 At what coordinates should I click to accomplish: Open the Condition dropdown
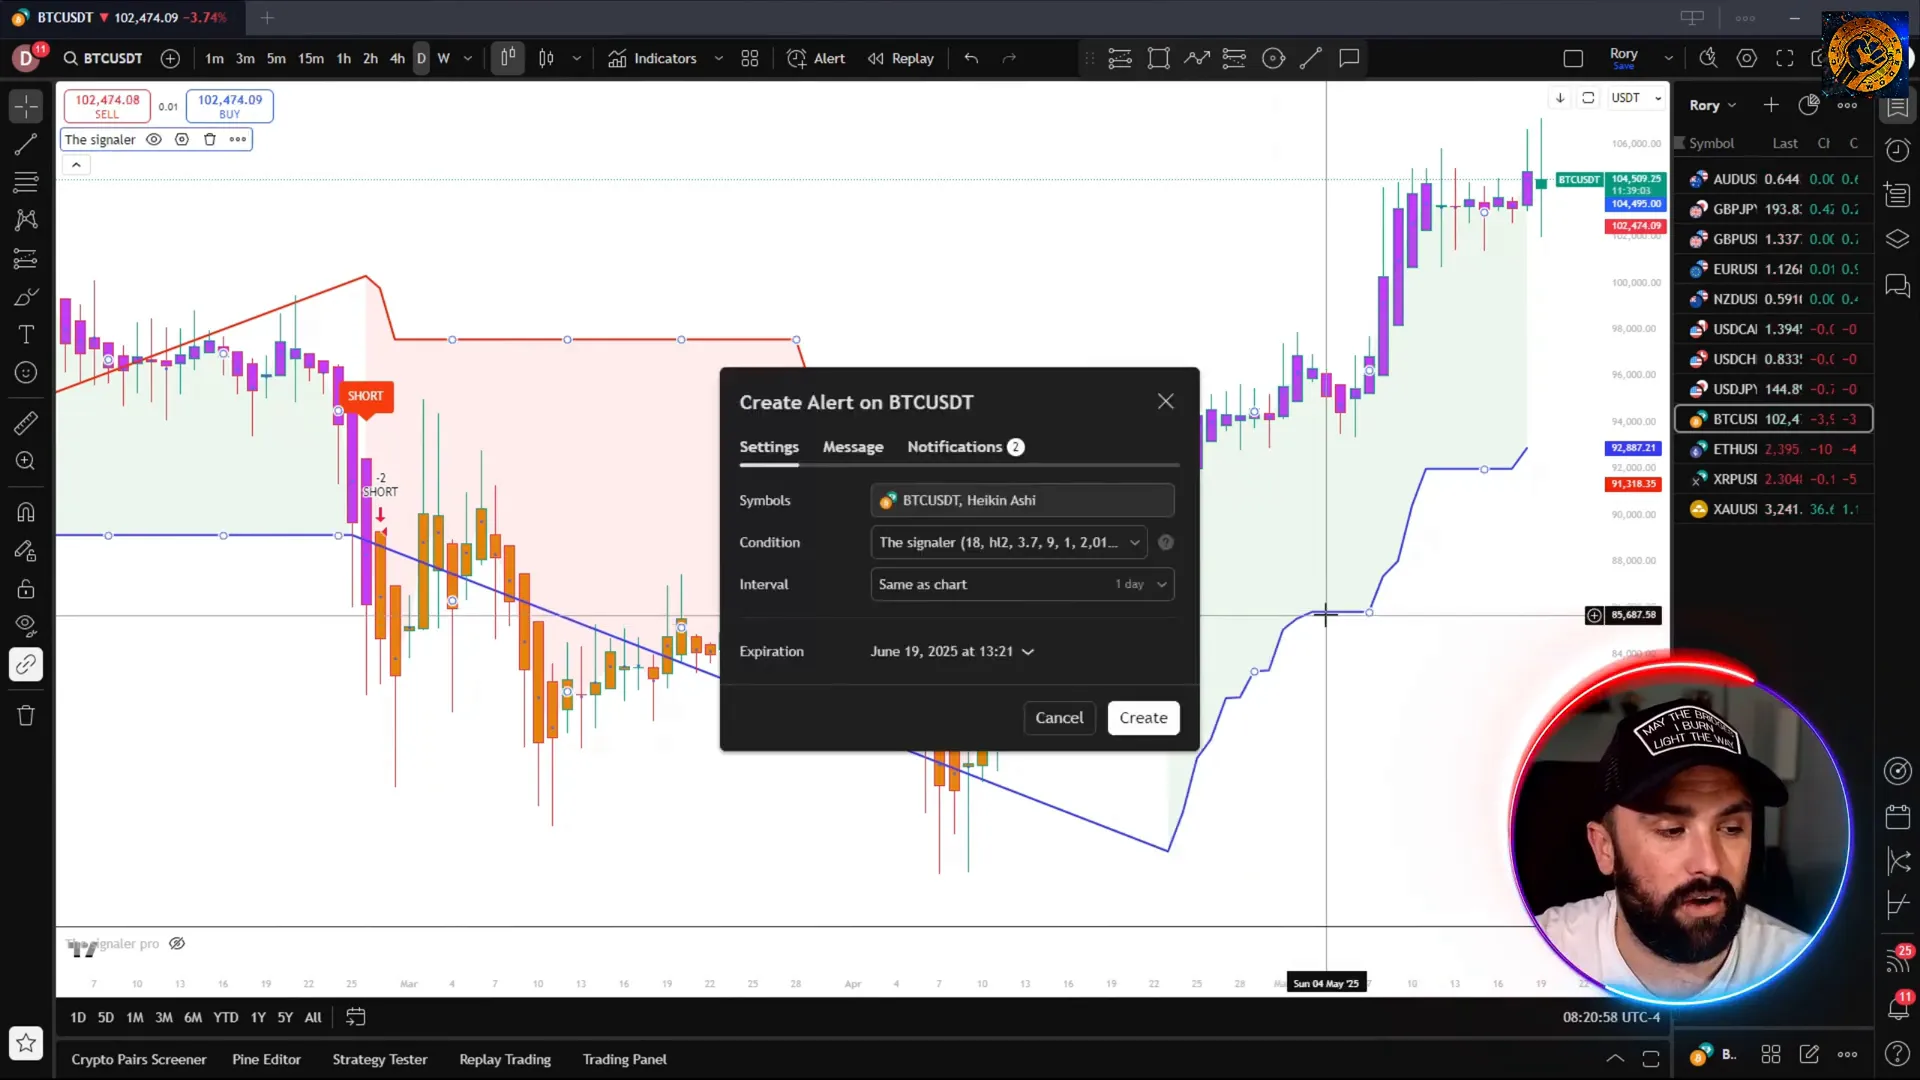click(x=1009, y=542)
